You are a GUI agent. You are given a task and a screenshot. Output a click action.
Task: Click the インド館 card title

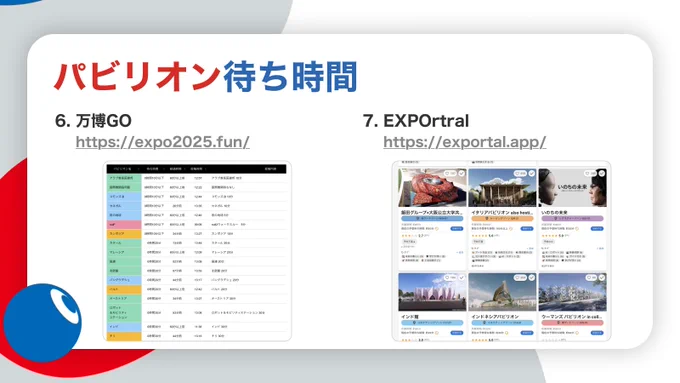(x=410, y=317)
